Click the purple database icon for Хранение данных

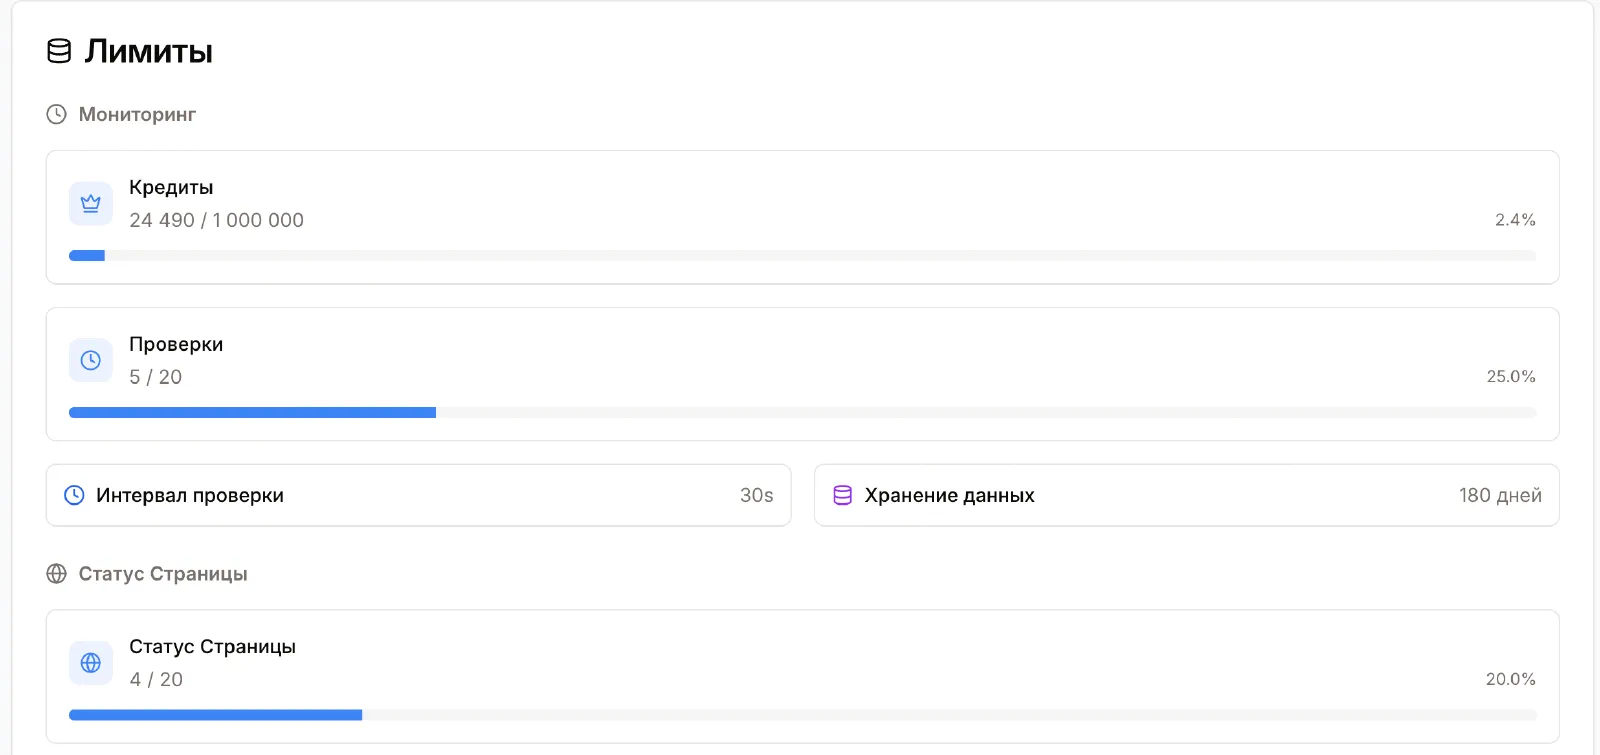click(x=843, y=495)
